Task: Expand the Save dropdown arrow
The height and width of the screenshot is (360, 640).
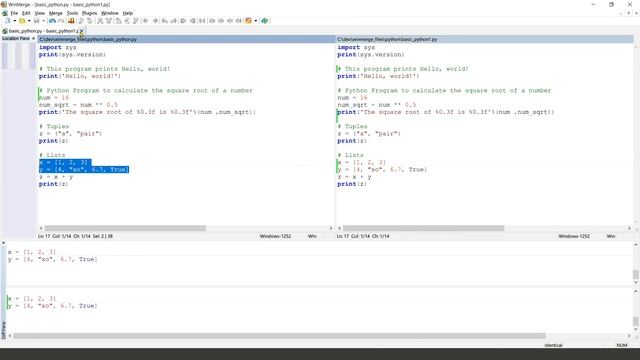Action: click(43, 21)
